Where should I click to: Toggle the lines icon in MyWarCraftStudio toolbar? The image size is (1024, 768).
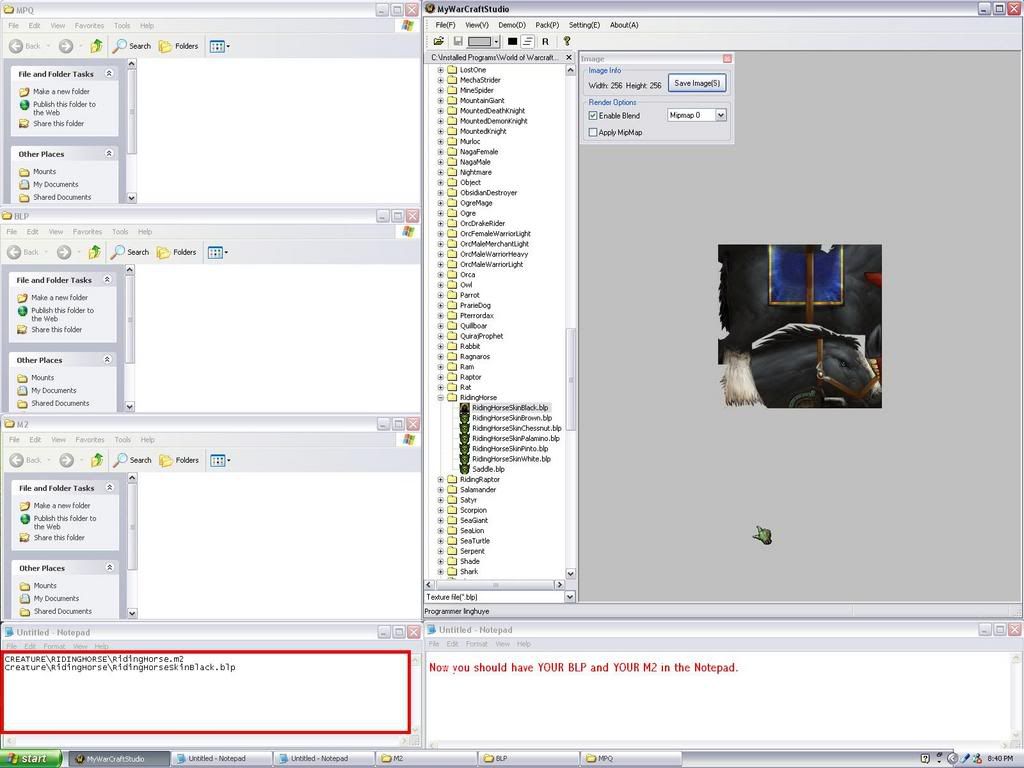[528, 41]
